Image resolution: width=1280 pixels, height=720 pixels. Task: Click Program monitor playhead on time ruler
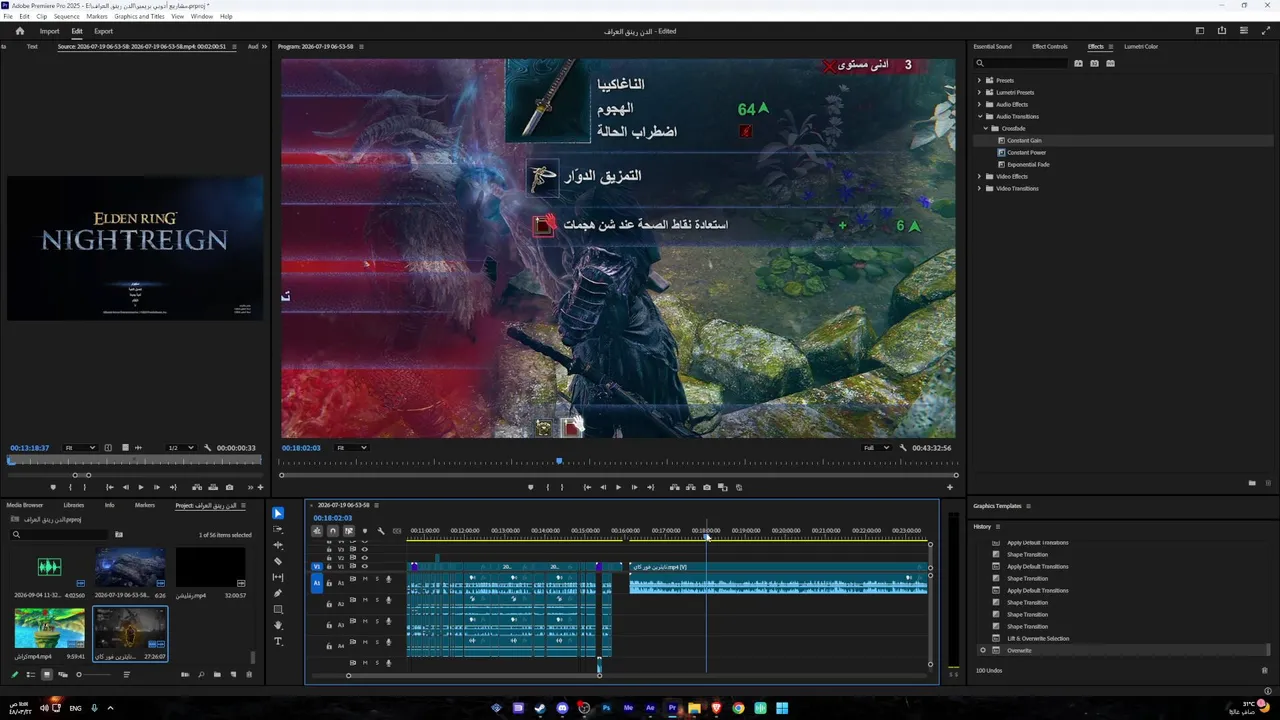pos(559,461)
